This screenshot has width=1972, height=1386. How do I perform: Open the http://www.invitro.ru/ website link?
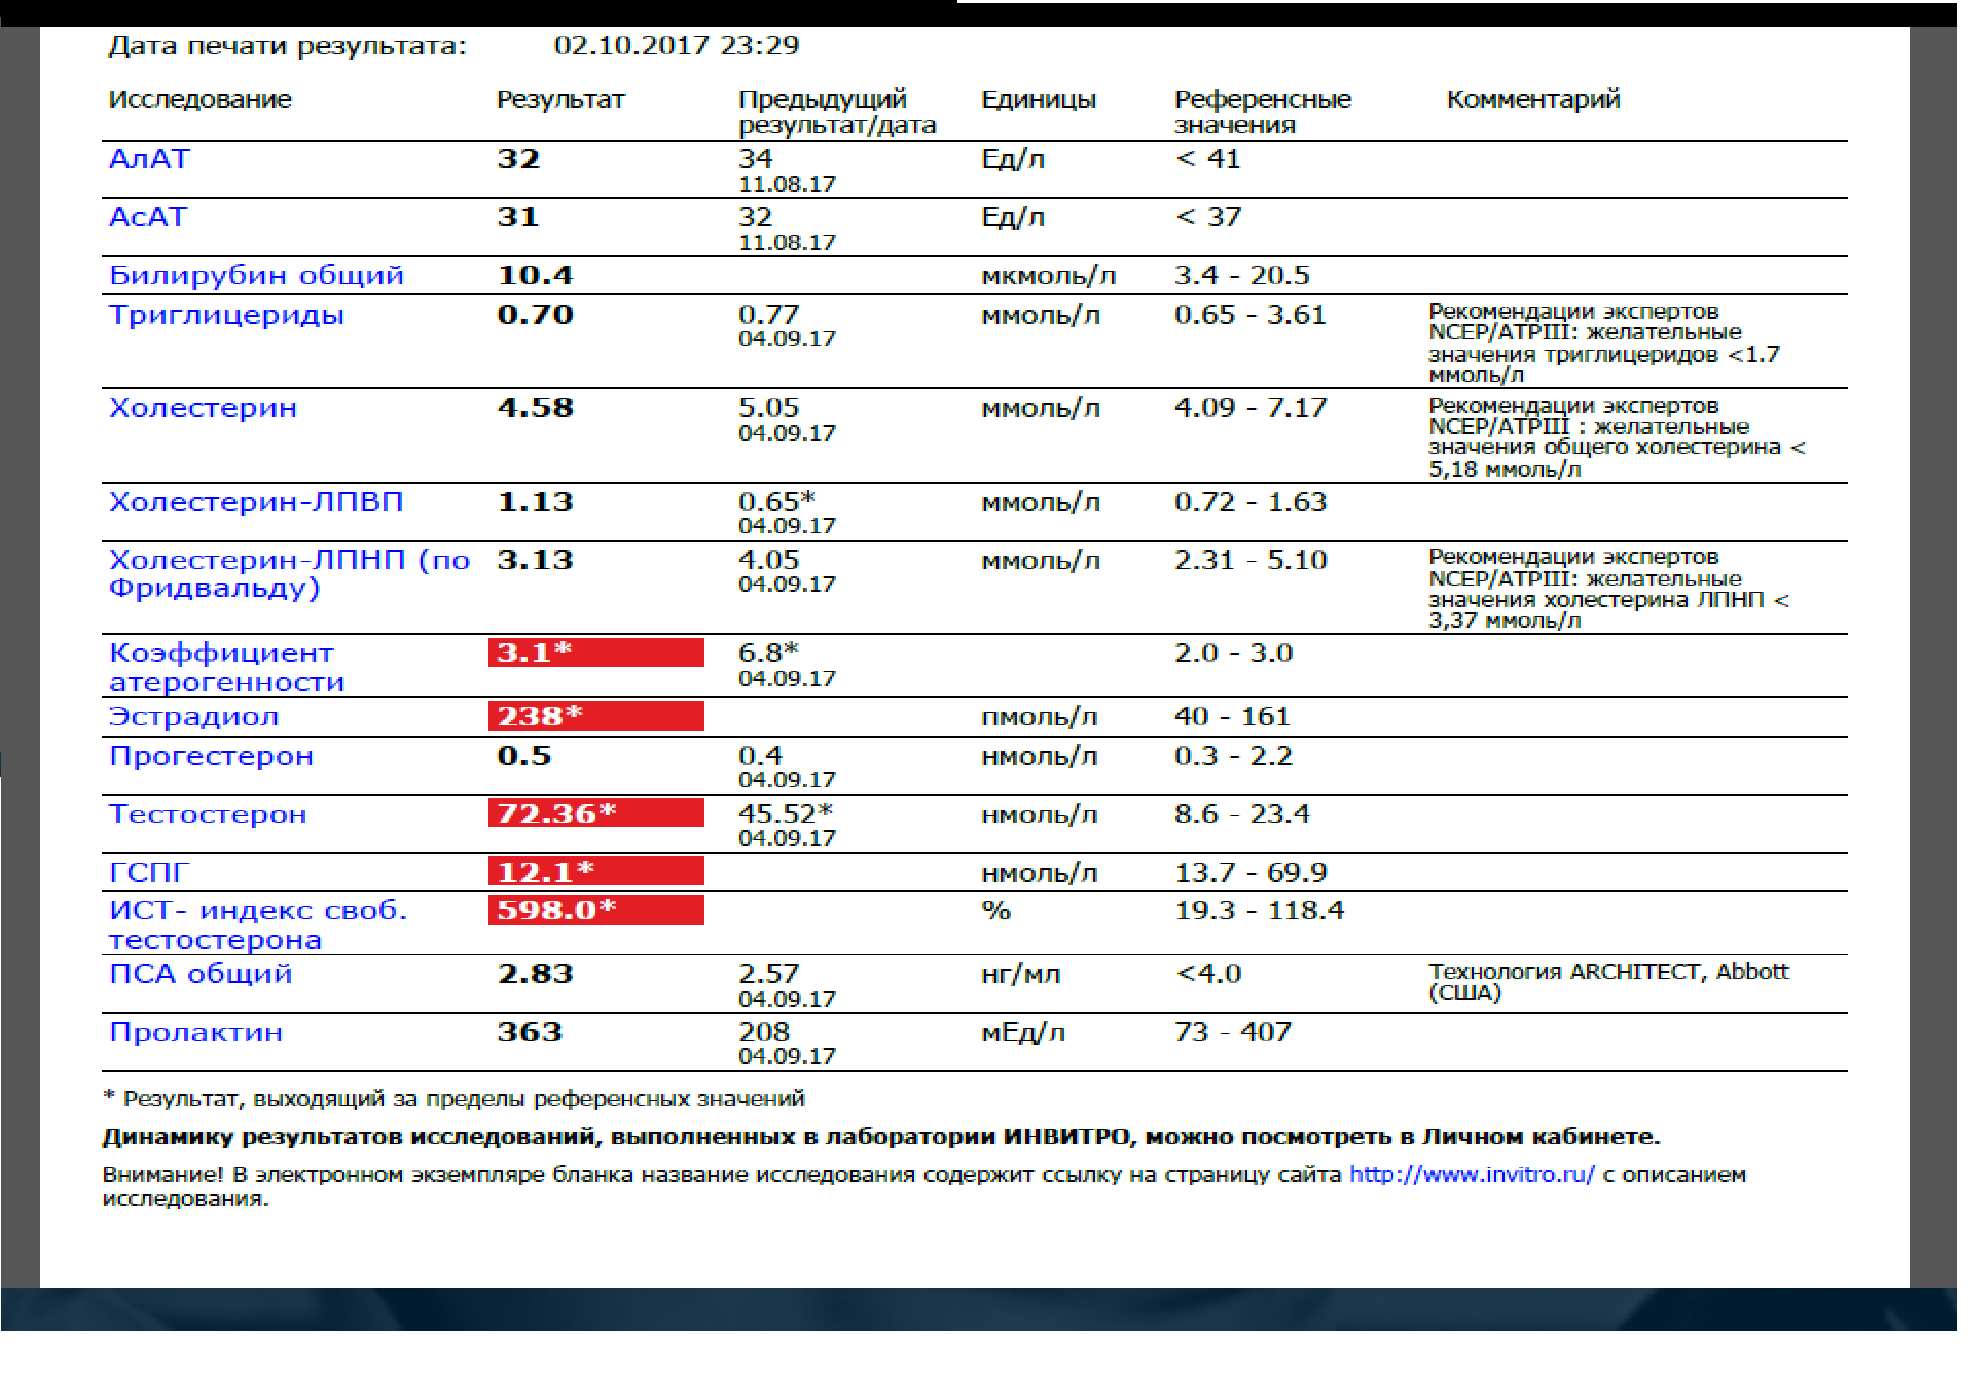tap(1471, 1174)
